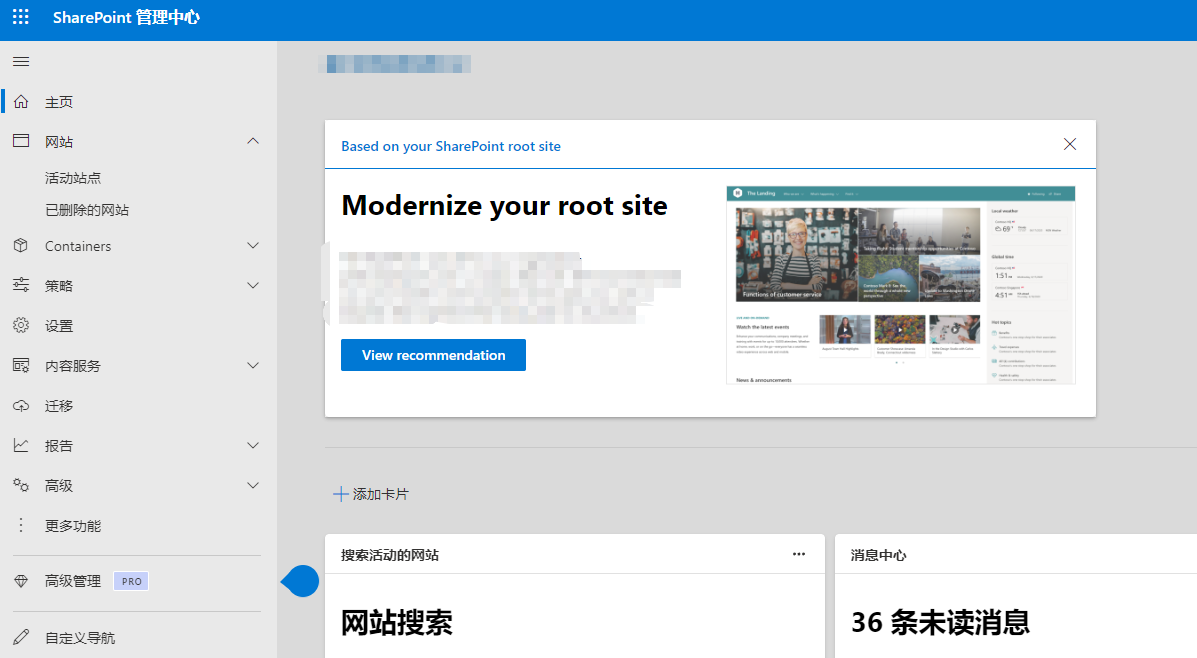Click the 设置 gear icon
1197x658 pixels.
coord(21,326)
